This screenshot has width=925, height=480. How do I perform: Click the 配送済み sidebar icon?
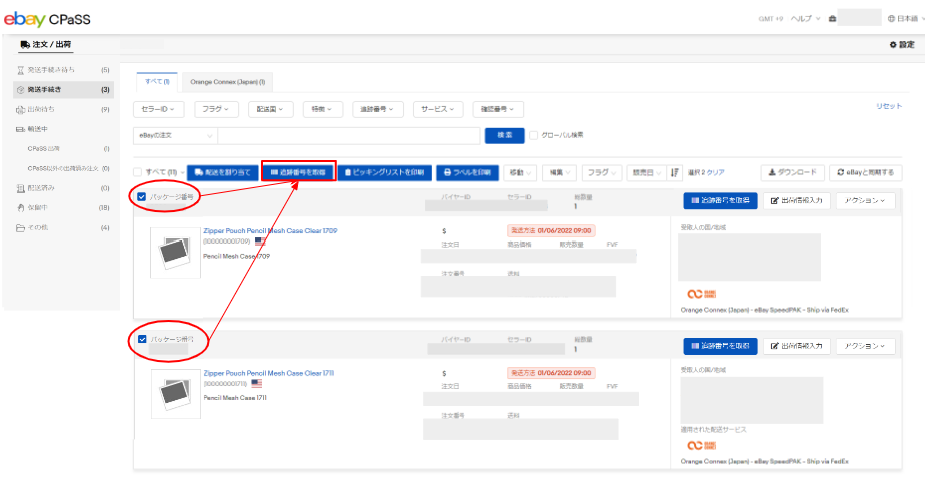(21, 188)
